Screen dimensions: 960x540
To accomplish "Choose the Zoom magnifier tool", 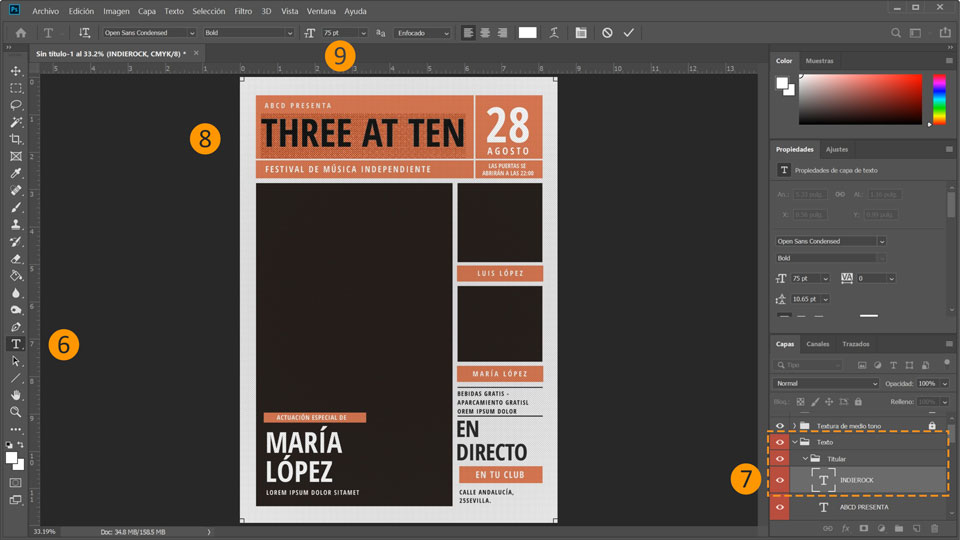I will (16, 412).
